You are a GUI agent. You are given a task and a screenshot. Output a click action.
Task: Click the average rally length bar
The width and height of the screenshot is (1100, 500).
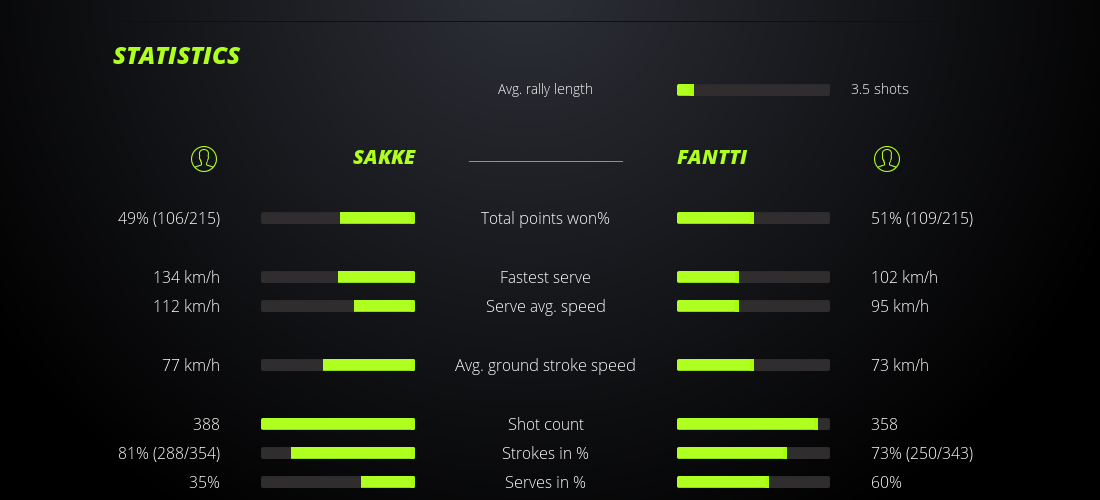coord(753,90)
